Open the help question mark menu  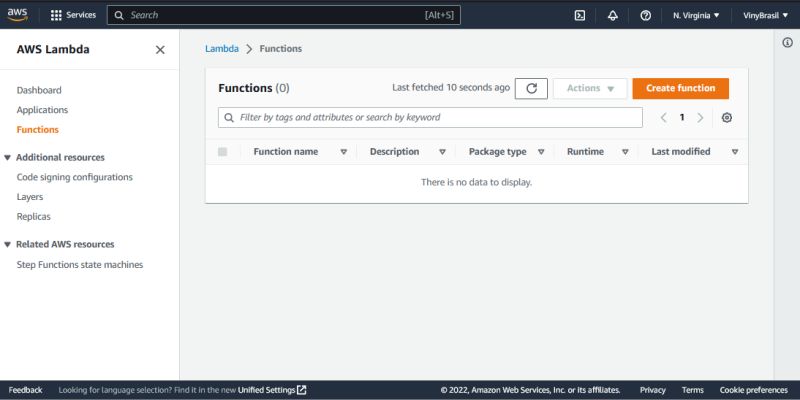pos(645,15)
